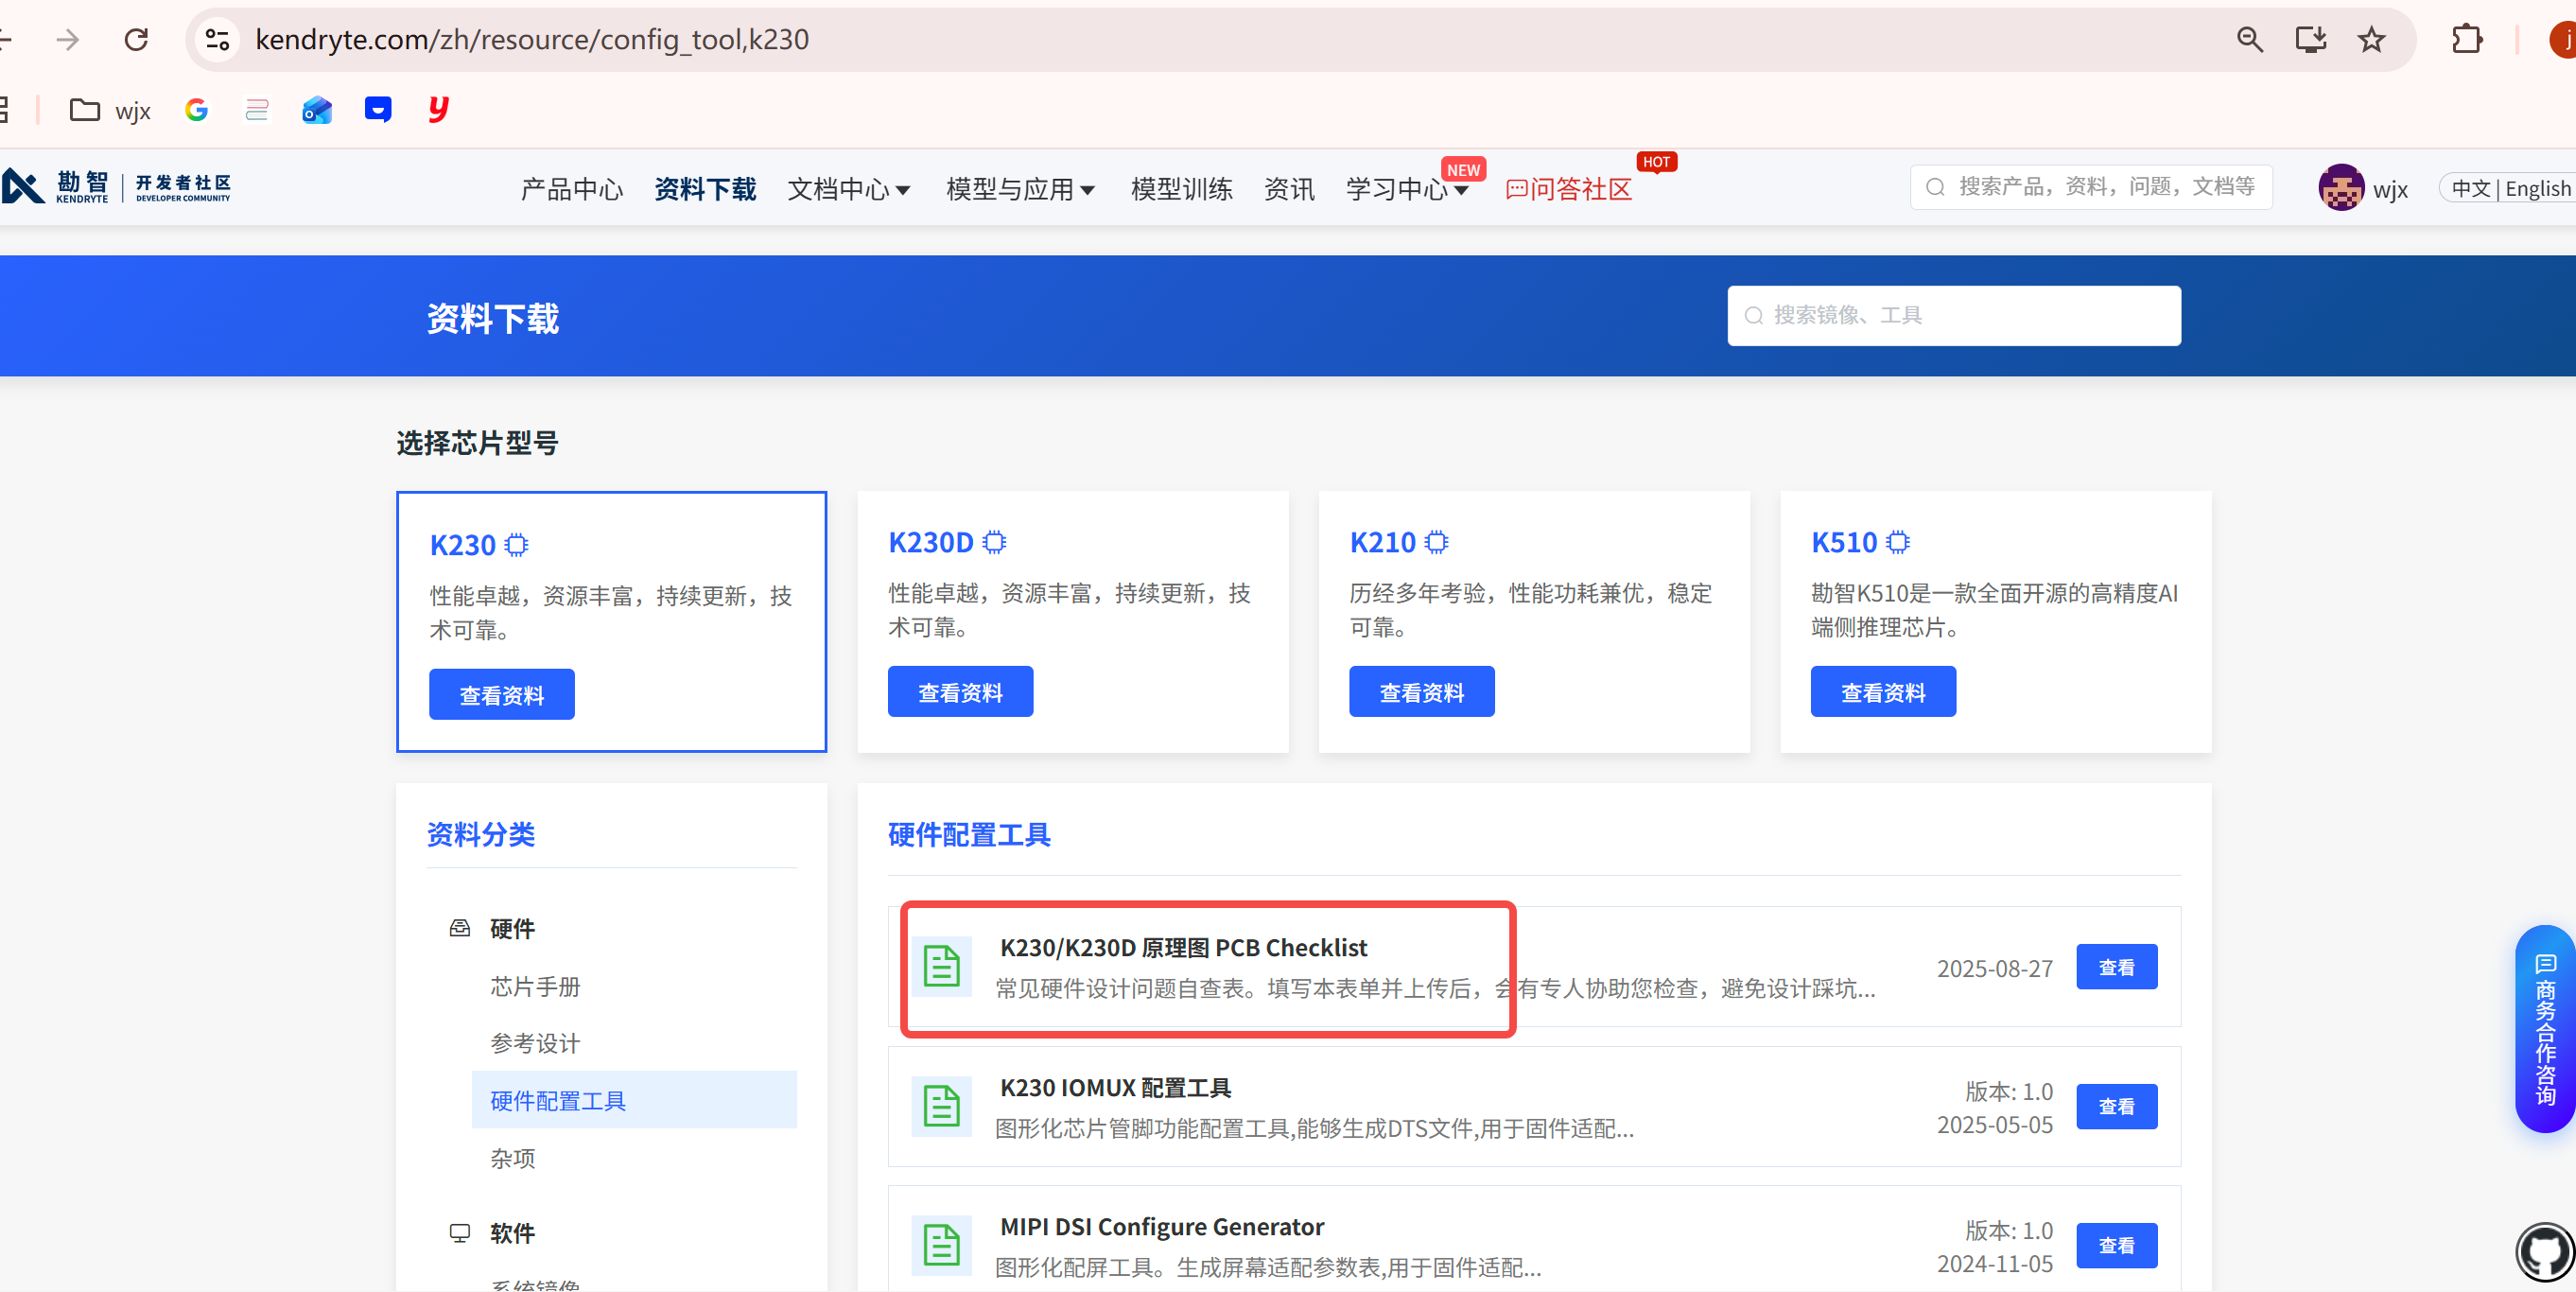Click the K230D chip title
Screen dimensions: 2576x1292
[931, 542]
